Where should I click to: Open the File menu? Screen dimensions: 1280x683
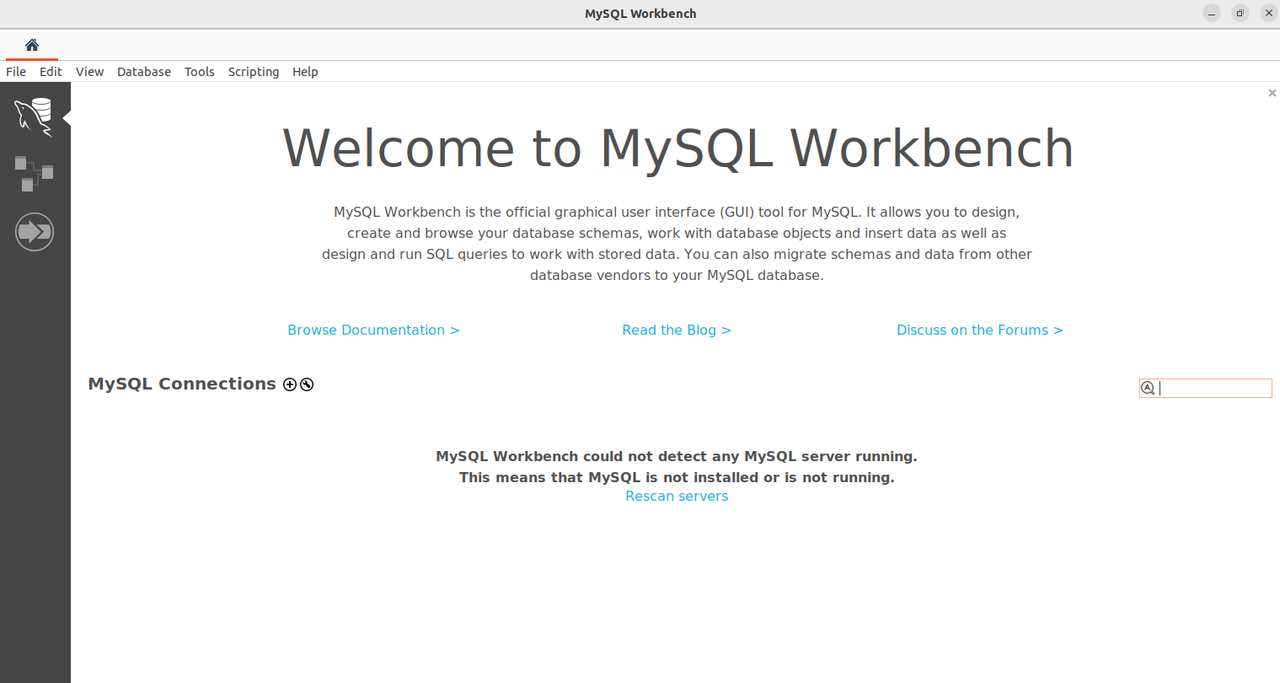tap(16, 72)
